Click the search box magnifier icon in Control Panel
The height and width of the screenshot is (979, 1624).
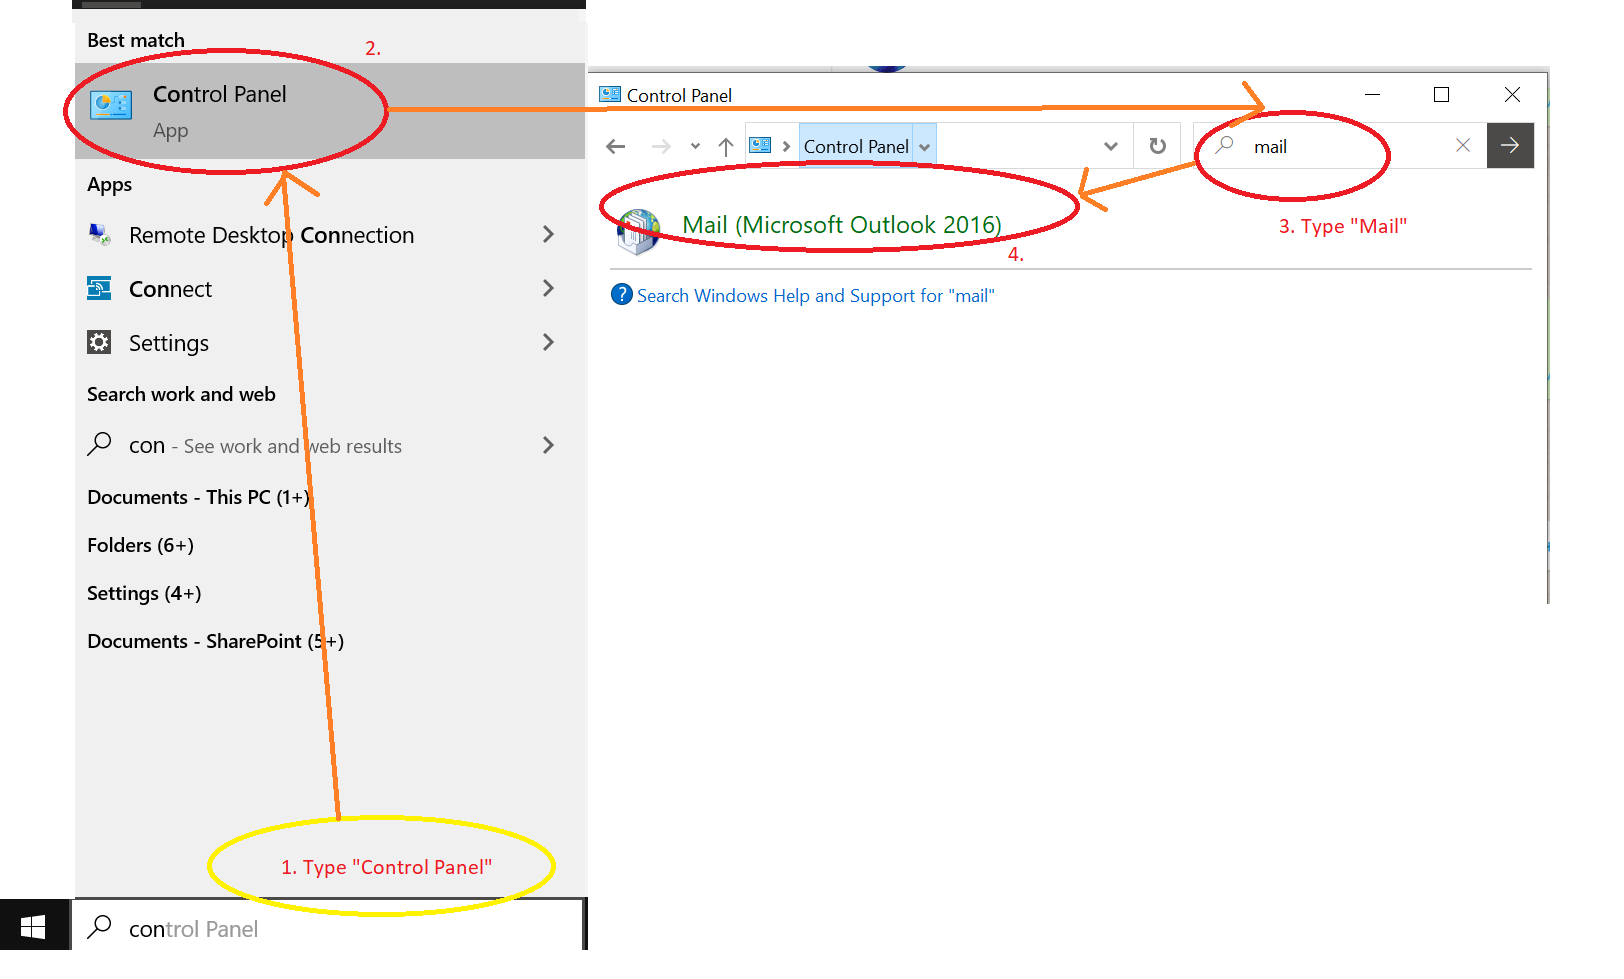(x=1224, y=145)
